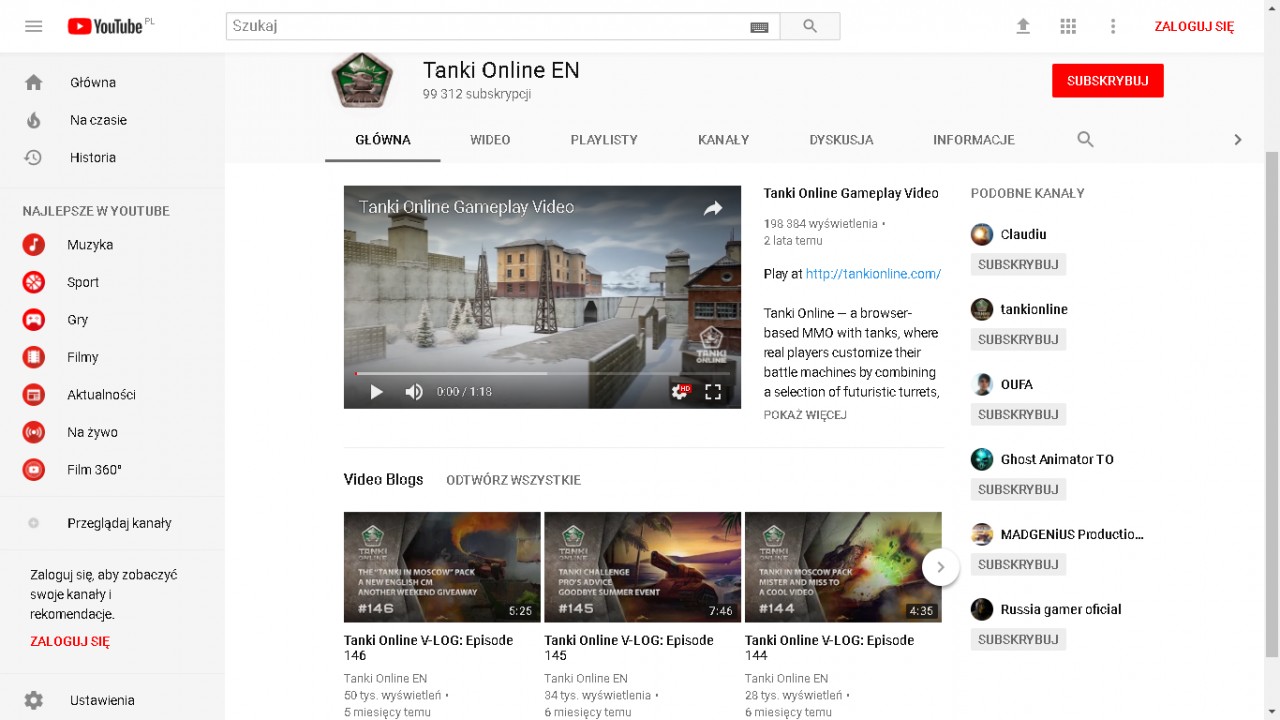Switch to the DYSKUSJA tab
The height and width of the screenshot is (720, 1280).
click(841, 140)
